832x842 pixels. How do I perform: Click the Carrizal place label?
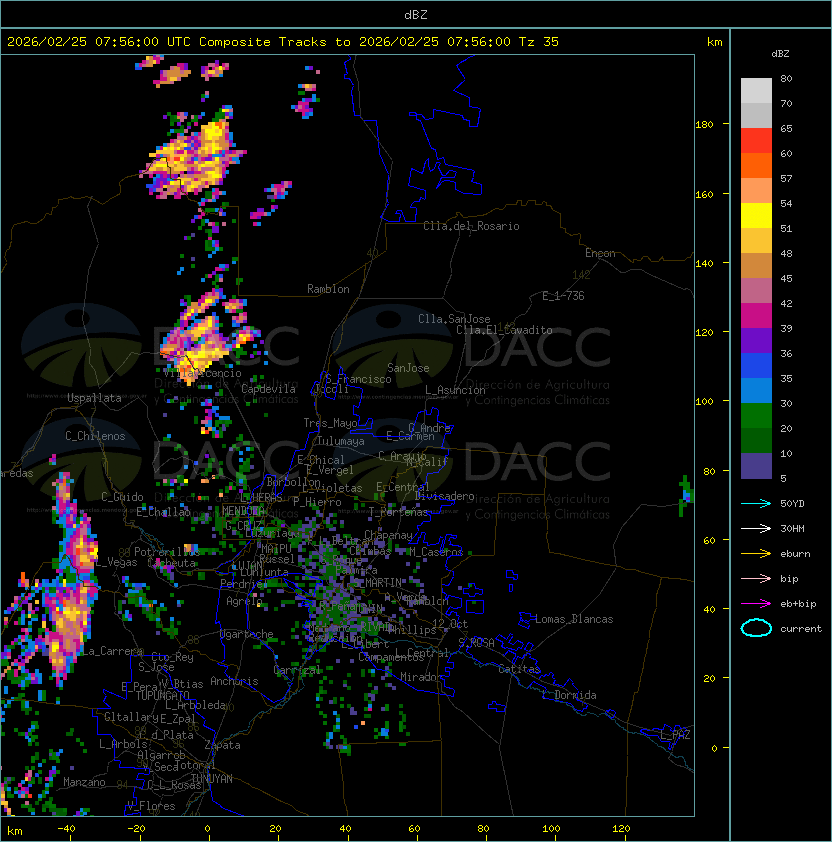(296, 670)
